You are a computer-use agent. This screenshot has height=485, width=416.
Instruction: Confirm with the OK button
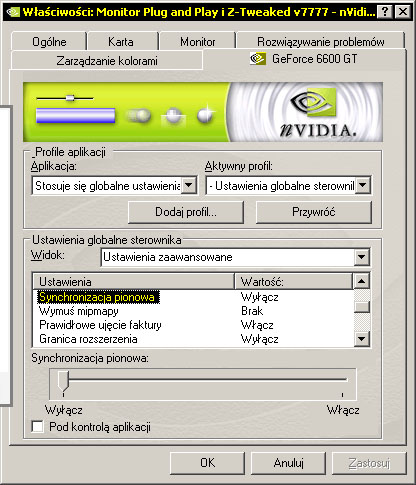click(207, 463)
